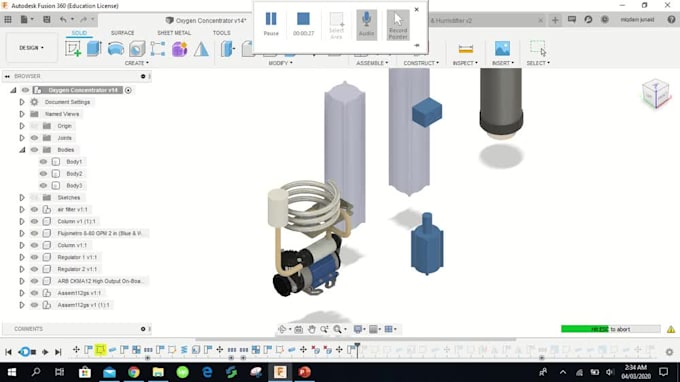Hide Body2 with its eye icon

[x=43, y=173]
